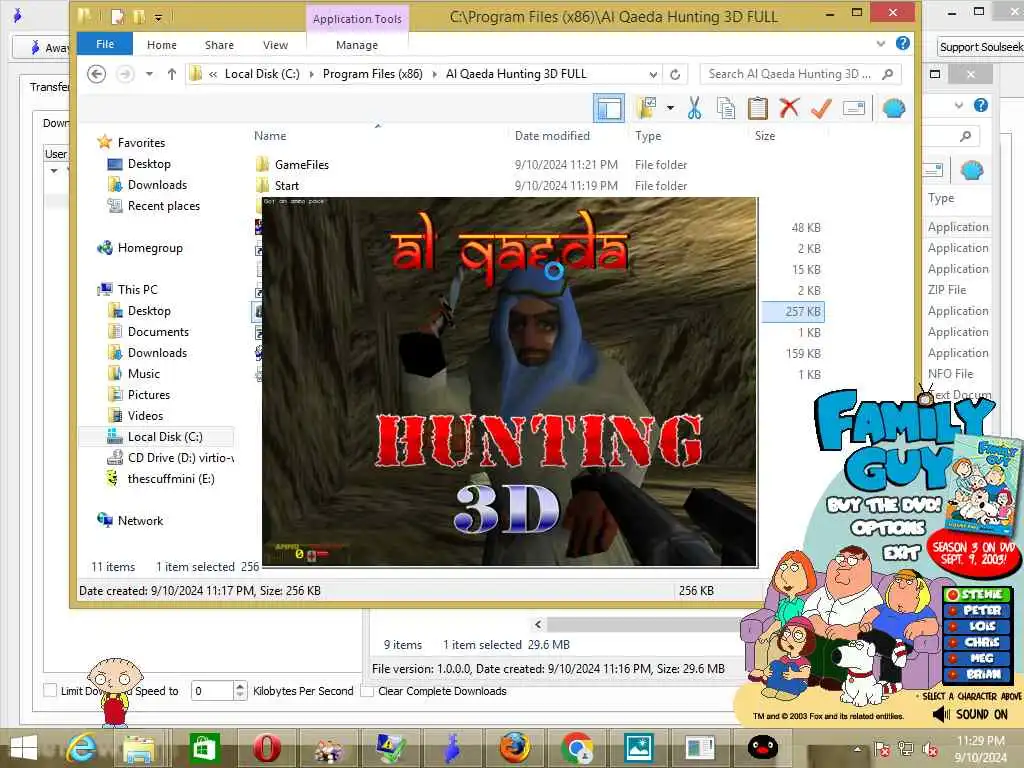Click the Rename toolbar icon
1024x768 pixels.
click(854, 108)
